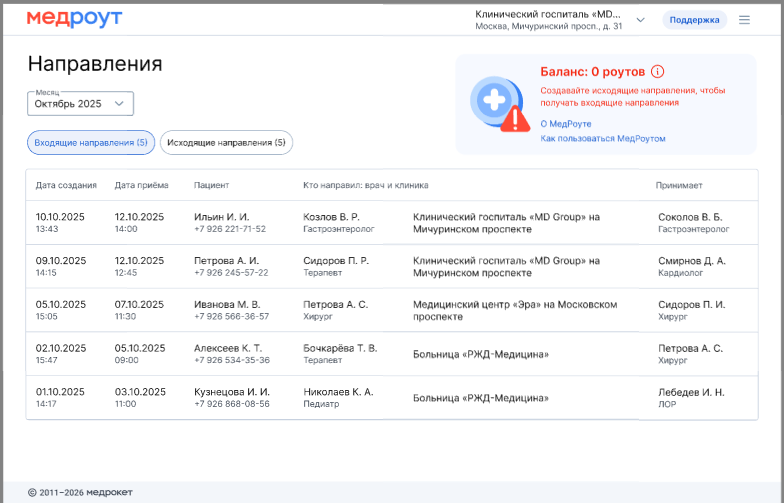Click the Дата создания column header
The image size is (784, 503).
tap(66, 185)
